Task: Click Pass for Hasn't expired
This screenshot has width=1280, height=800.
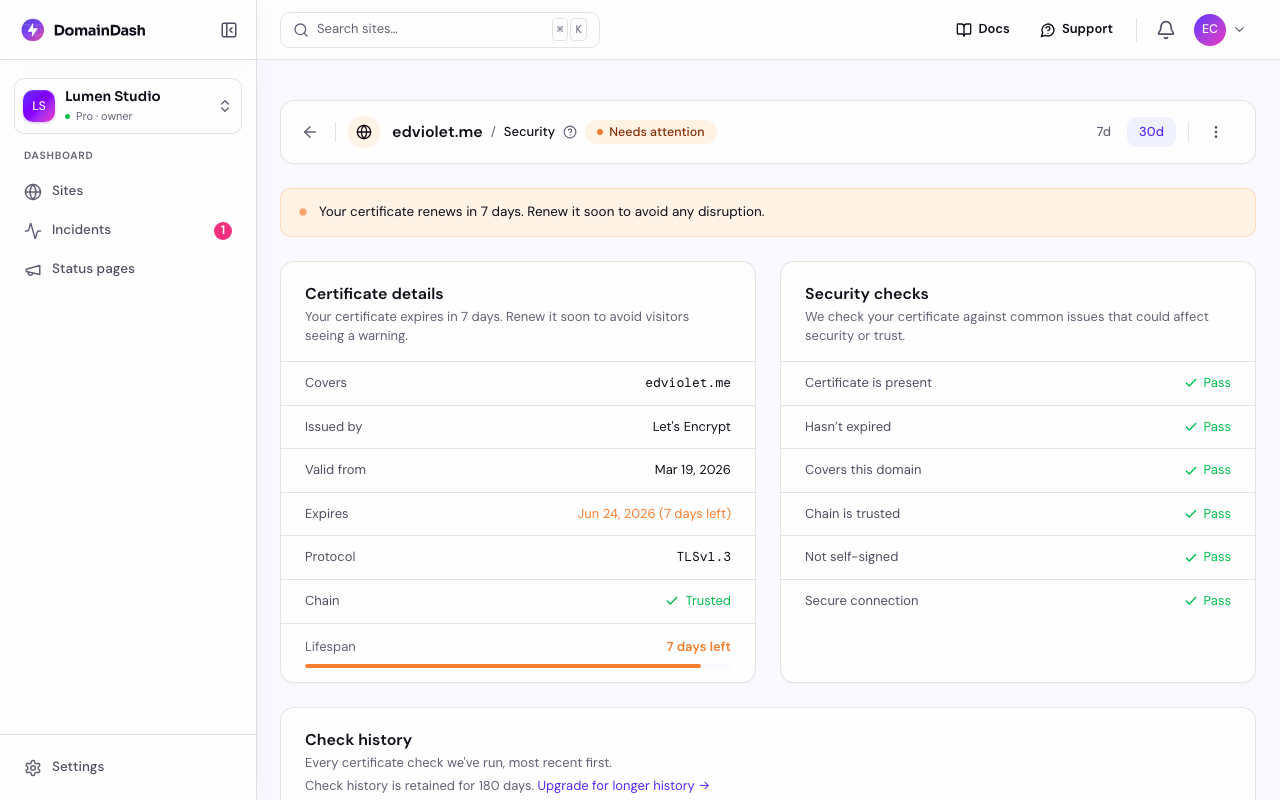Action: [1208, 427]
